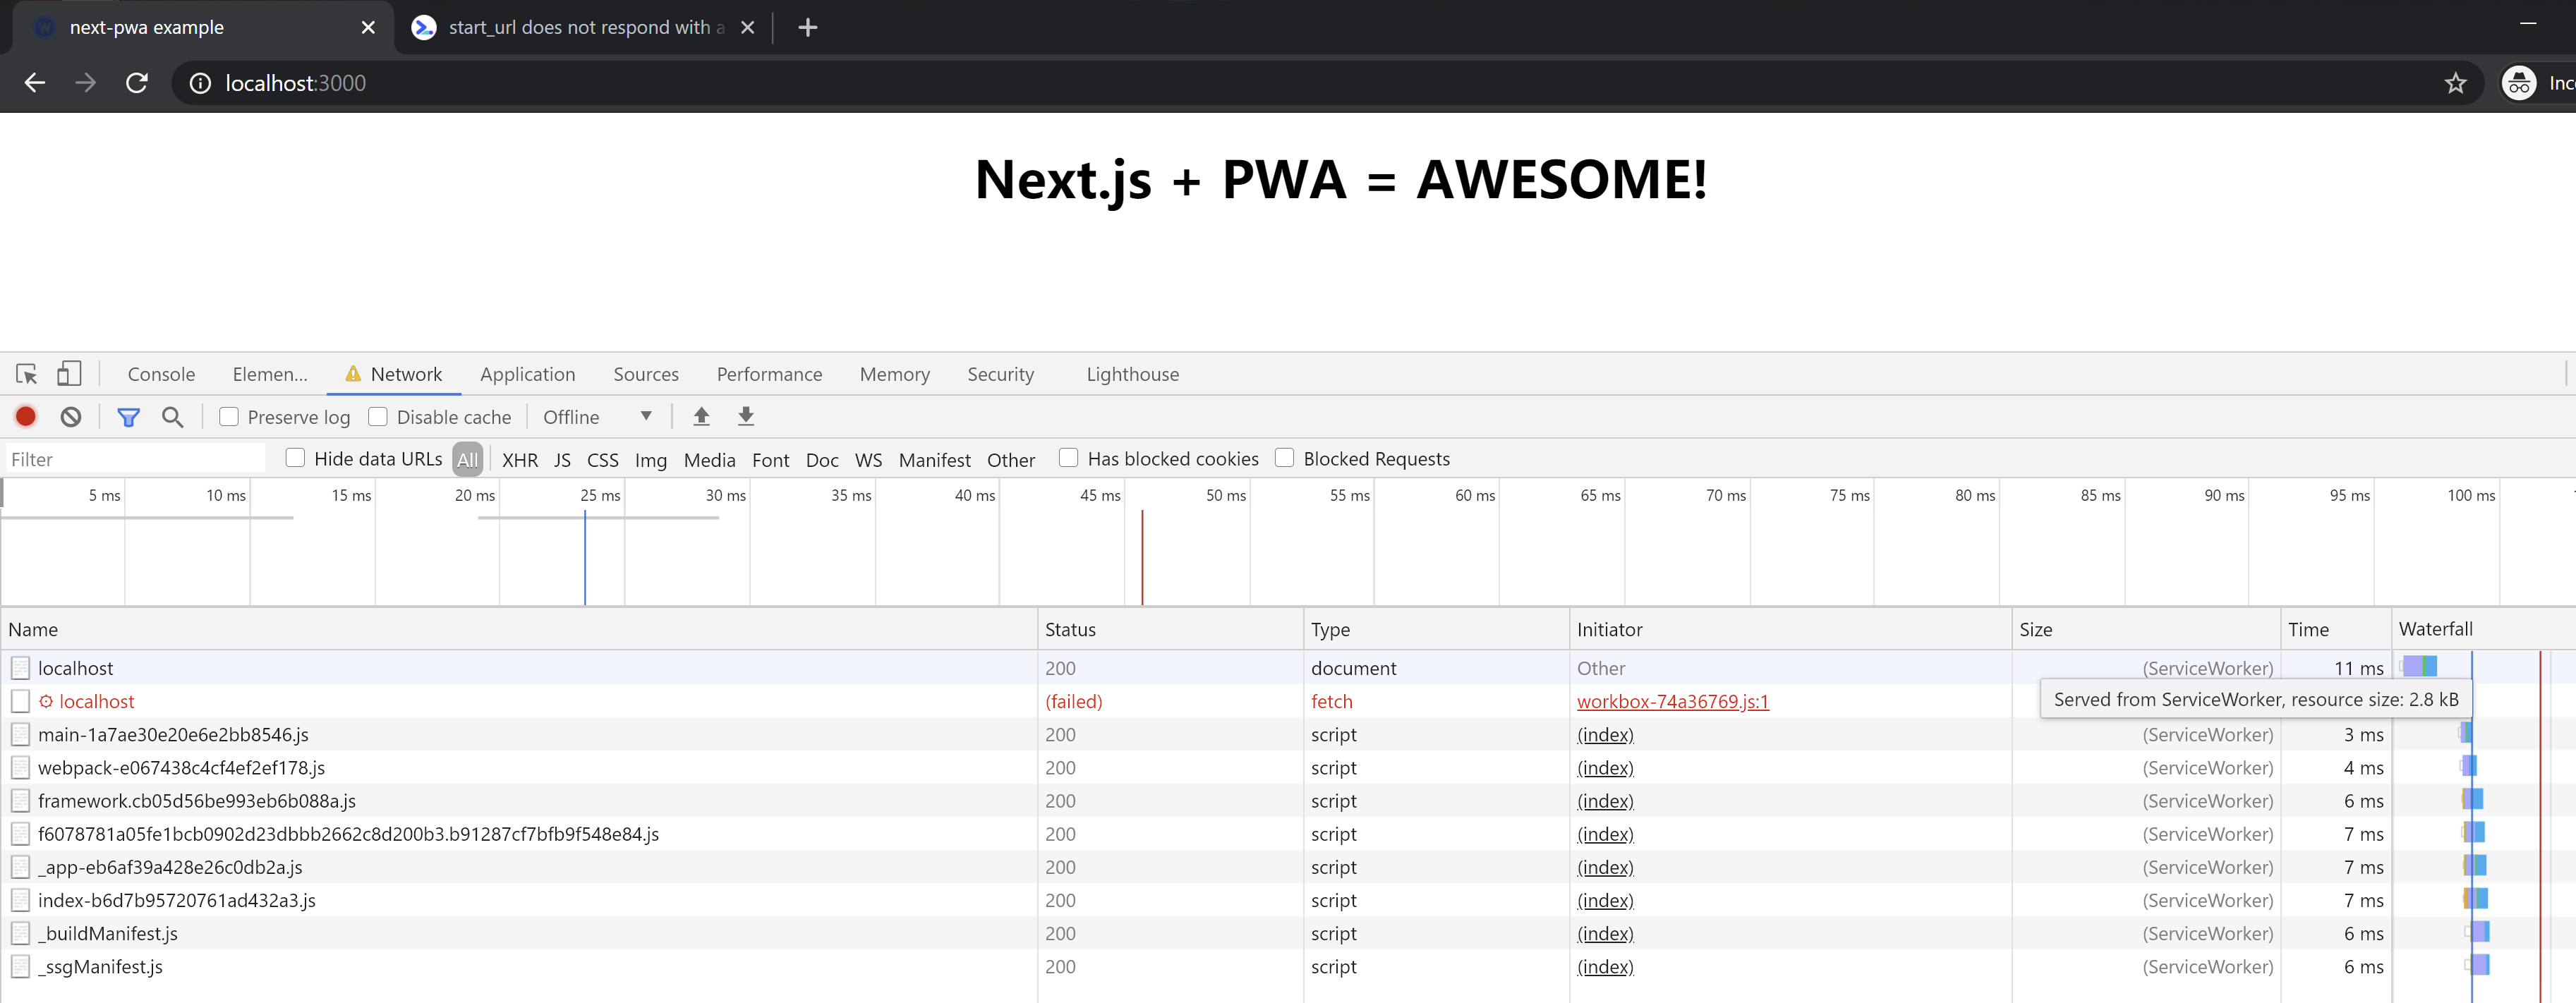
Task: Export HAR file using the download icon
Action: (x=746, y=416)
